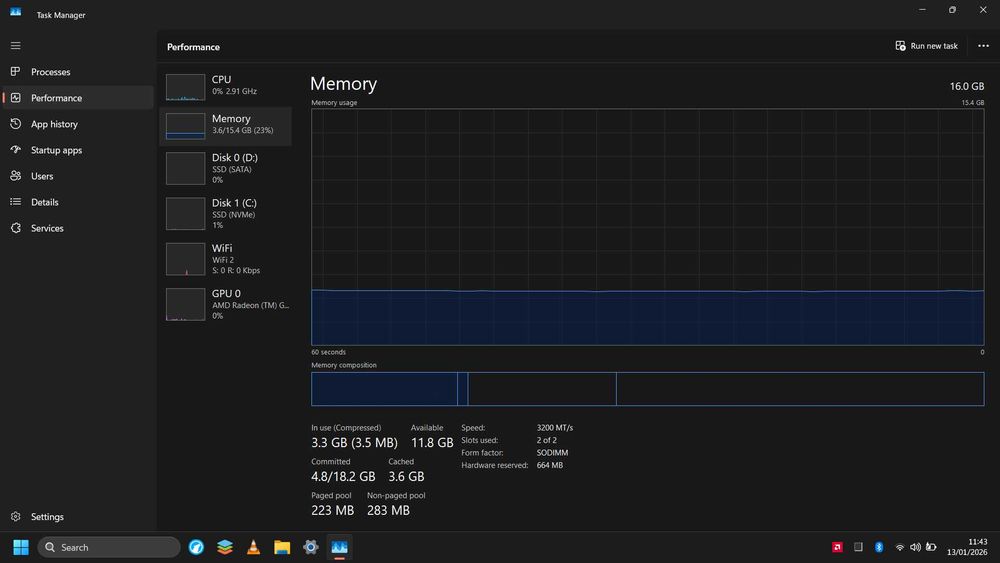Show the Details page

[78, 202]
